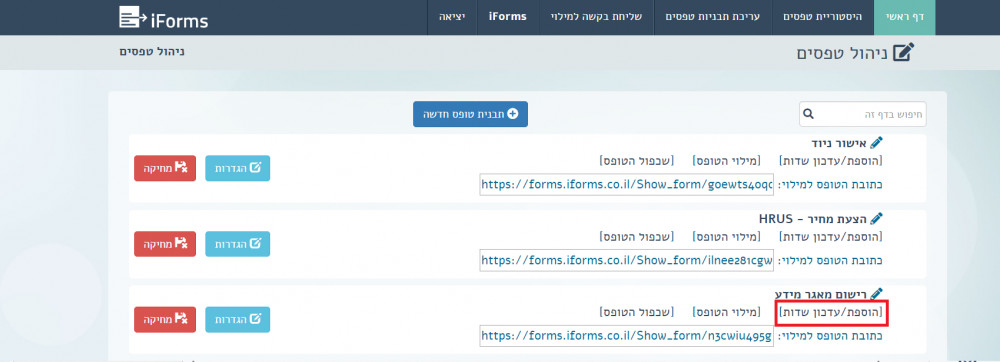The image size is (1000, 362).
Task: Click pencil icon next to רישום מאגר מידע
Action: [876, 294]
